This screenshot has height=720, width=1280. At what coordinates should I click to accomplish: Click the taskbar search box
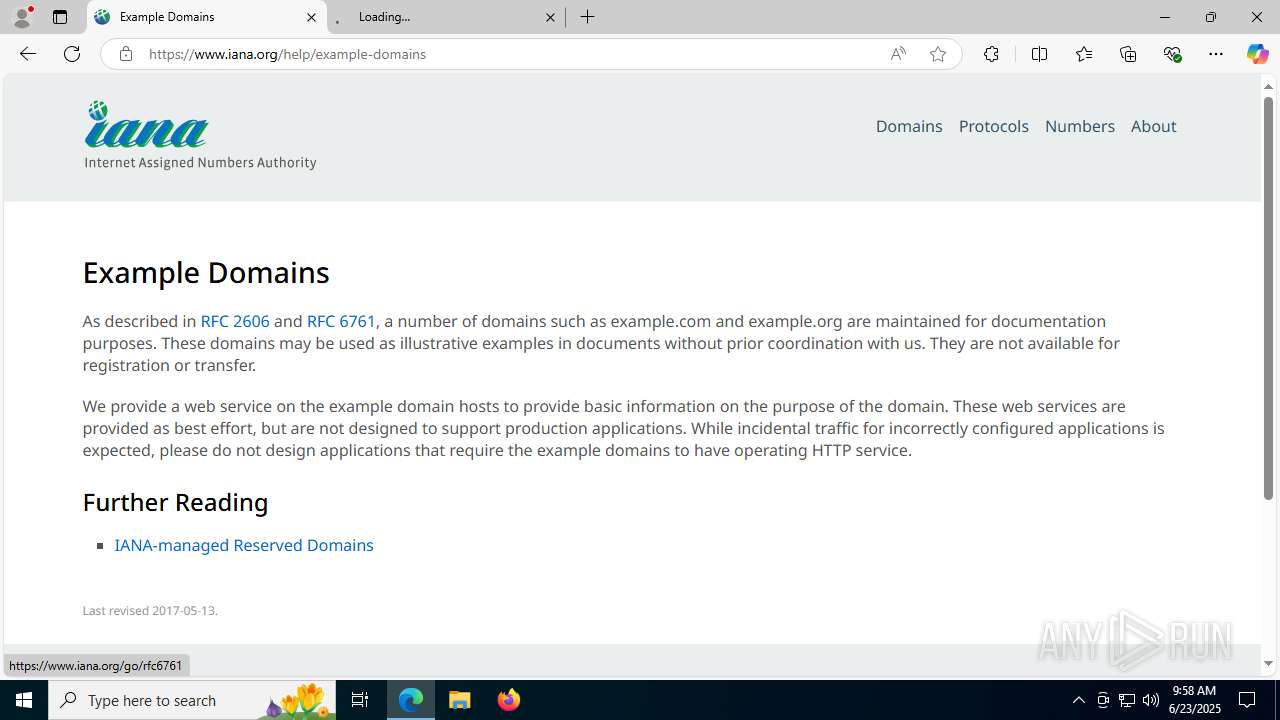click(x=192, y=700)
